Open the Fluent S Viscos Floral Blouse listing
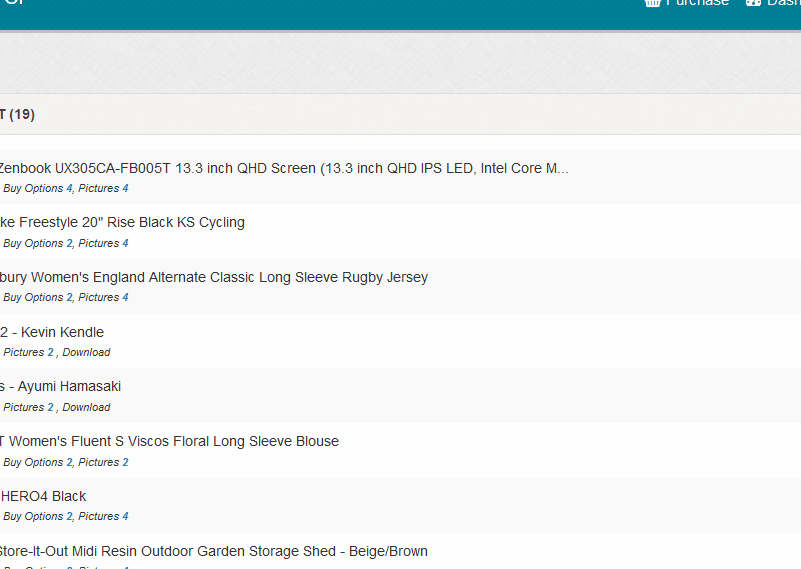This screenshot has width=801, height=569. tap(169, 441)
